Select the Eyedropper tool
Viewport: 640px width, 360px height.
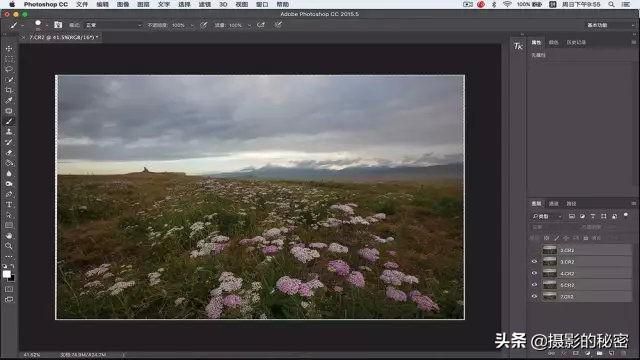tap(9, 100)
